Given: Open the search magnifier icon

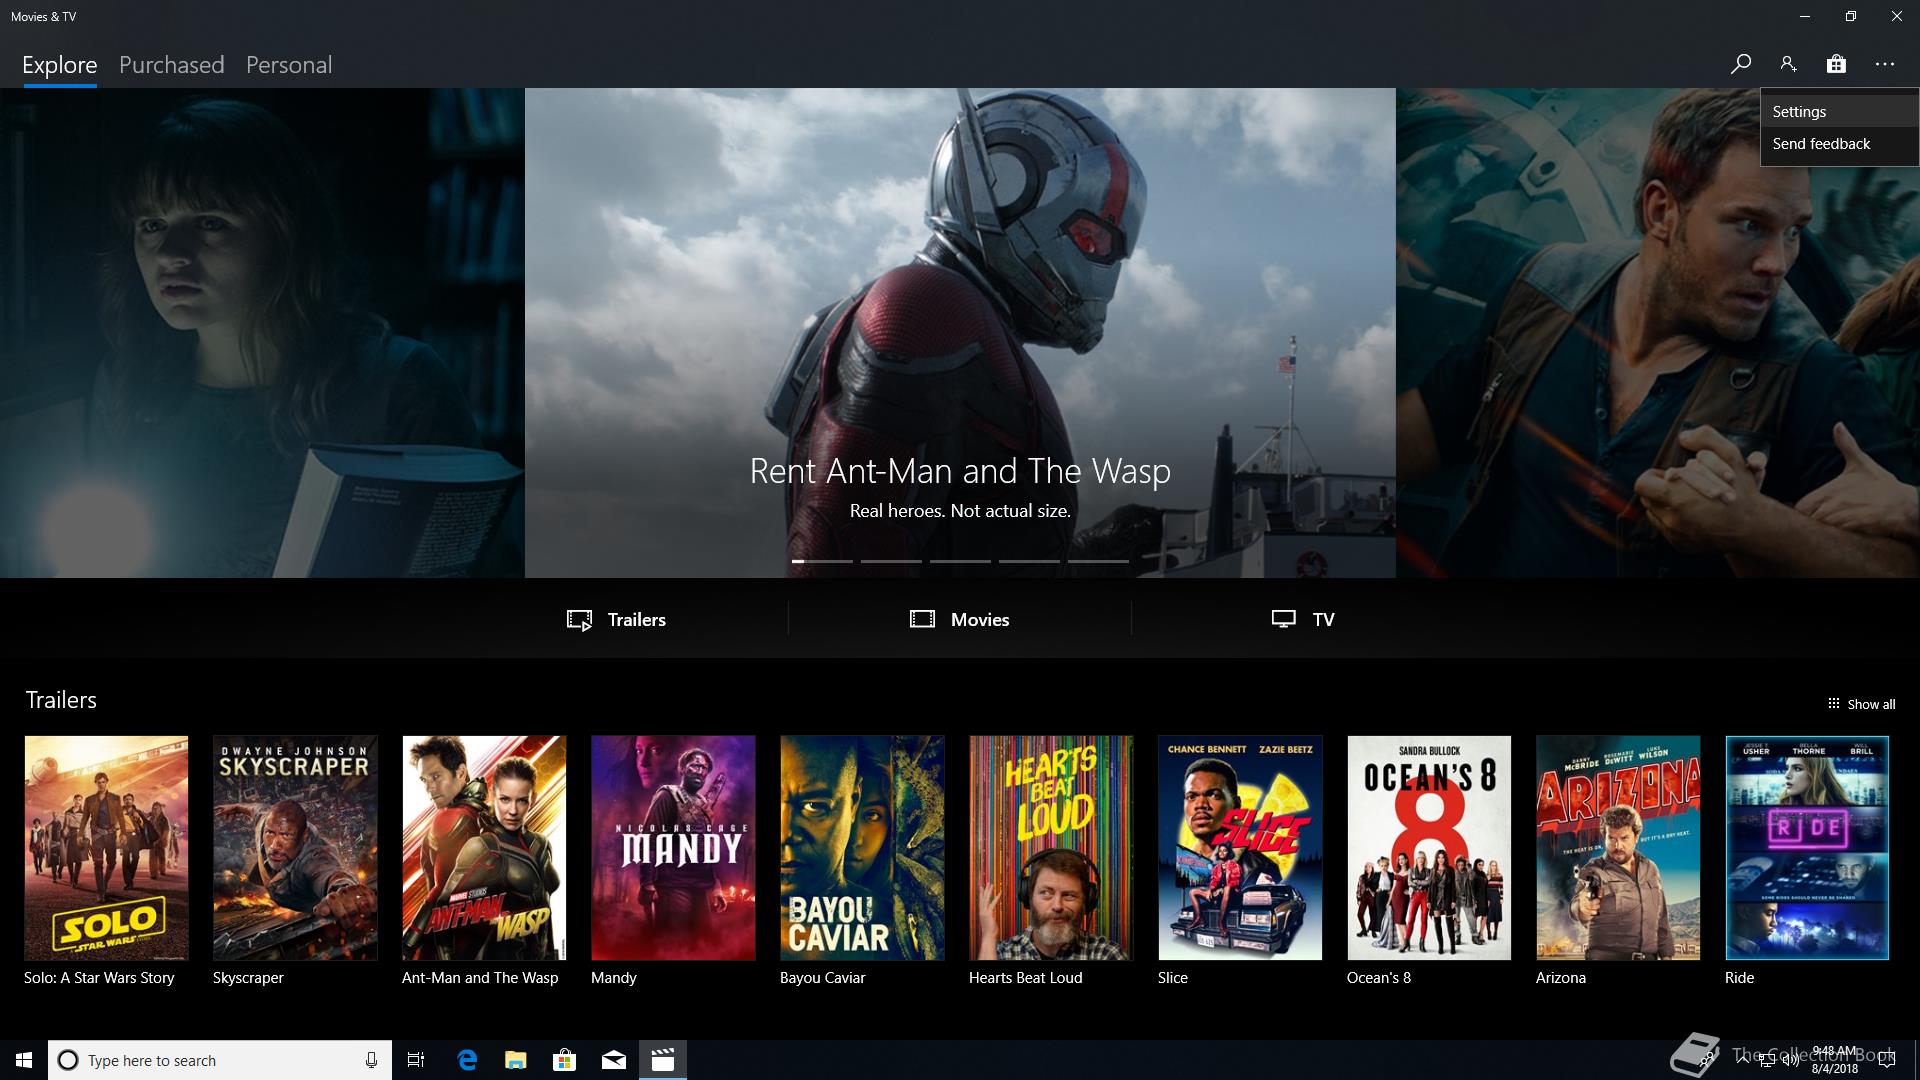Looking at the screenshot, I should coord(1740,64).
